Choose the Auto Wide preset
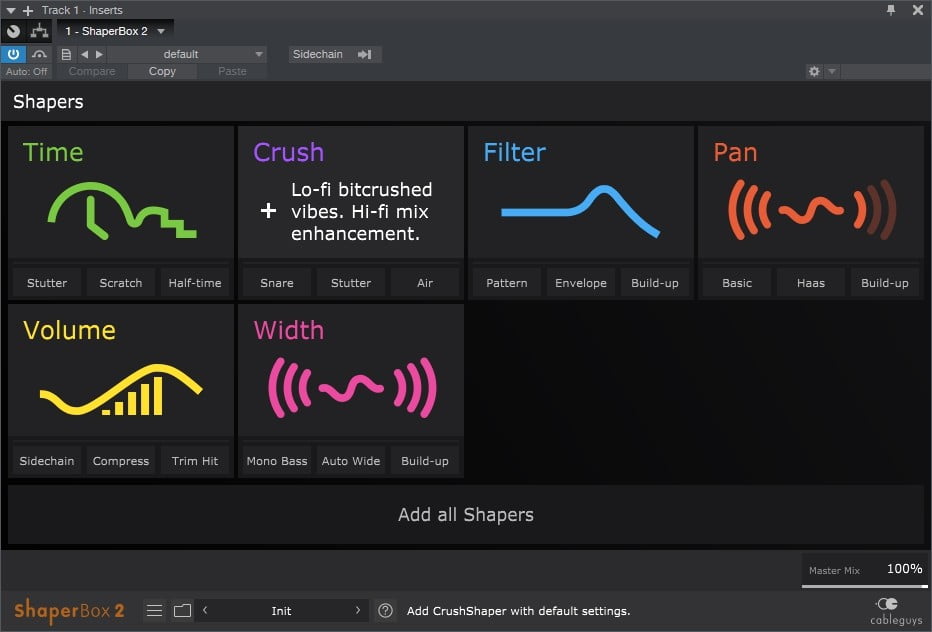 (x=351, y=461)
